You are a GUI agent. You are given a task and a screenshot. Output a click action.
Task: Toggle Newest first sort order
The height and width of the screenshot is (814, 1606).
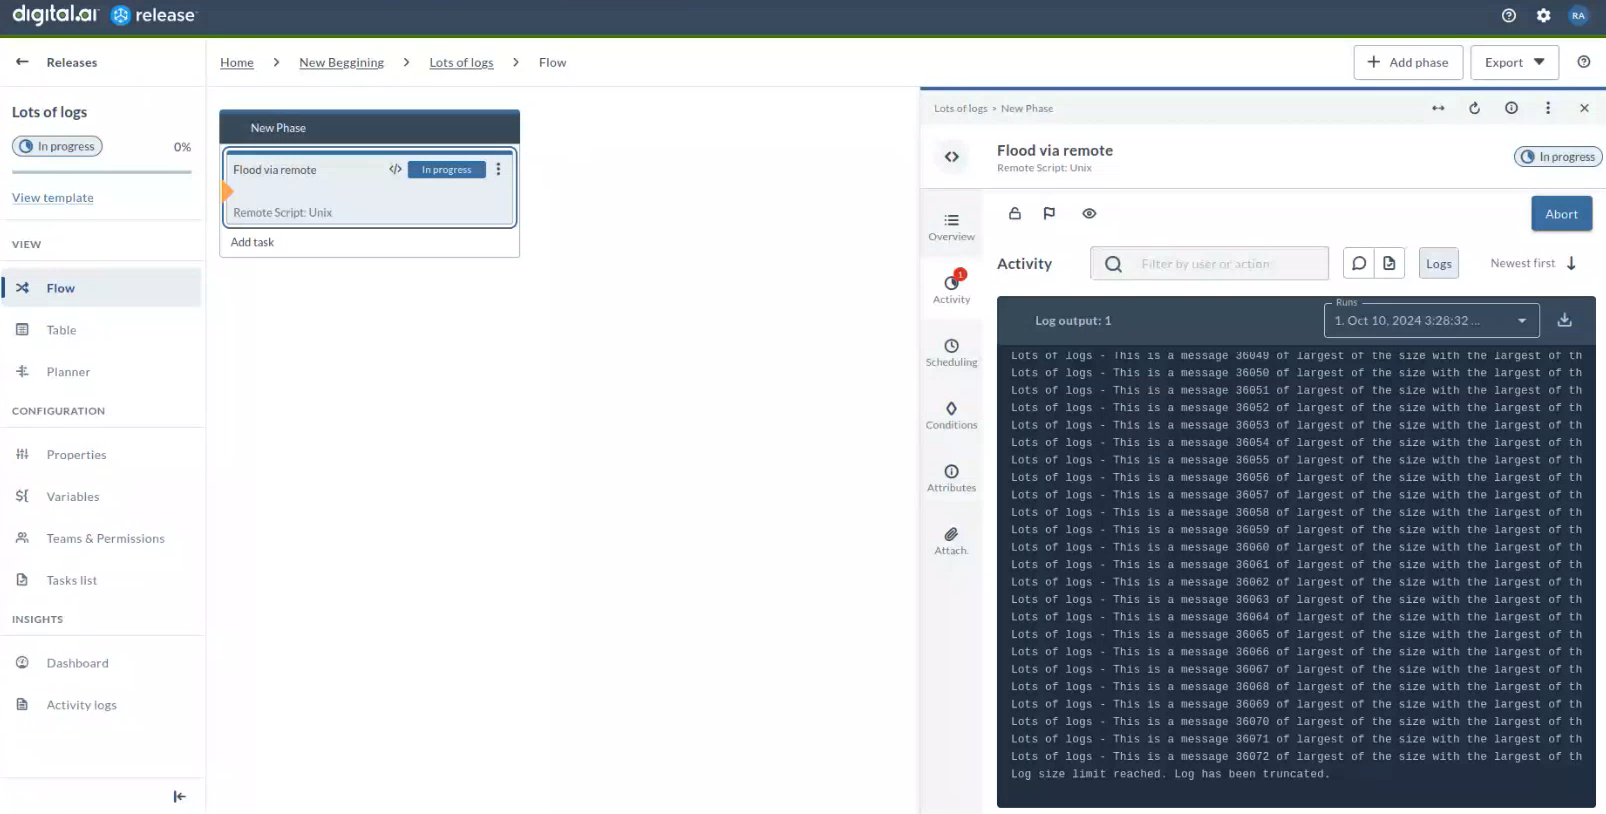pos(1533,263)
